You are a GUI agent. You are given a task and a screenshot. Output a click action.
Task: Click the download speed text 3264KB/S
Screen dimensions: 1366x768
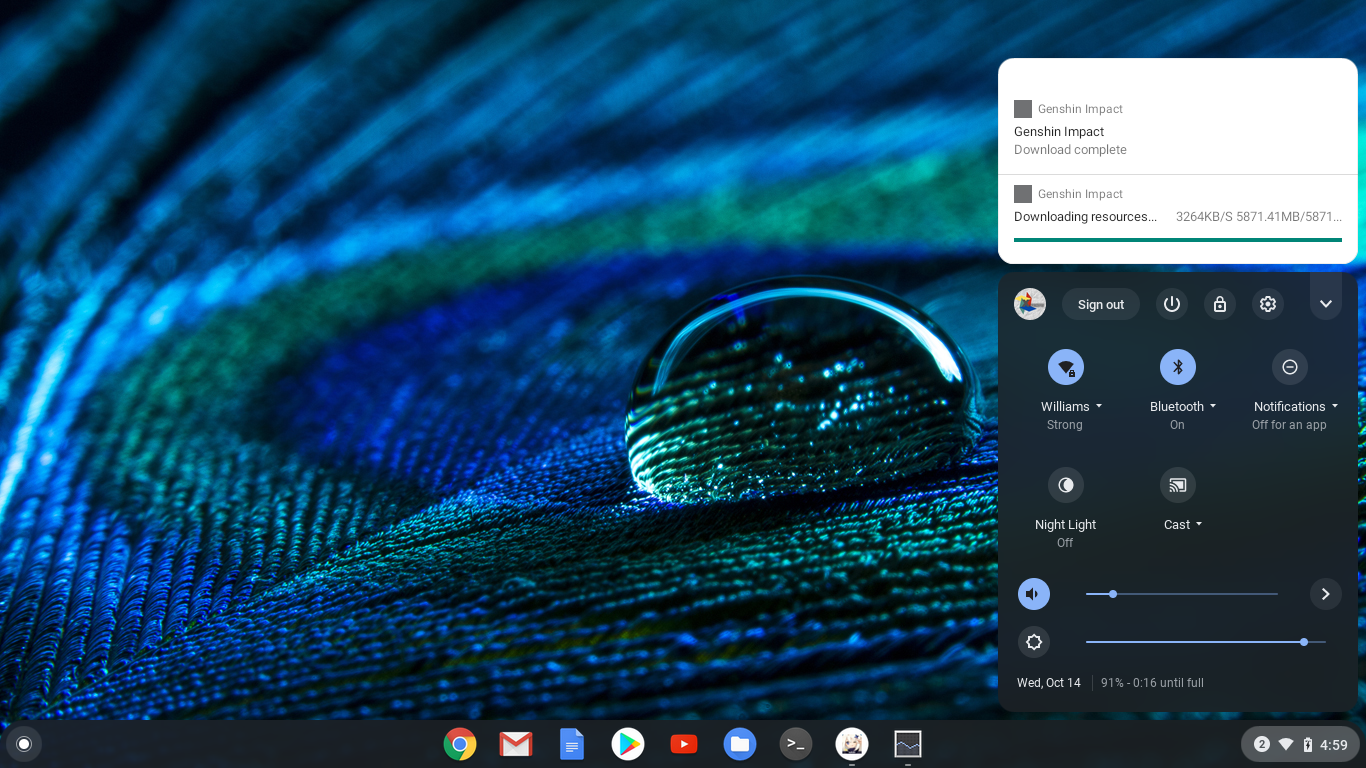click(x=1204, y=217)
